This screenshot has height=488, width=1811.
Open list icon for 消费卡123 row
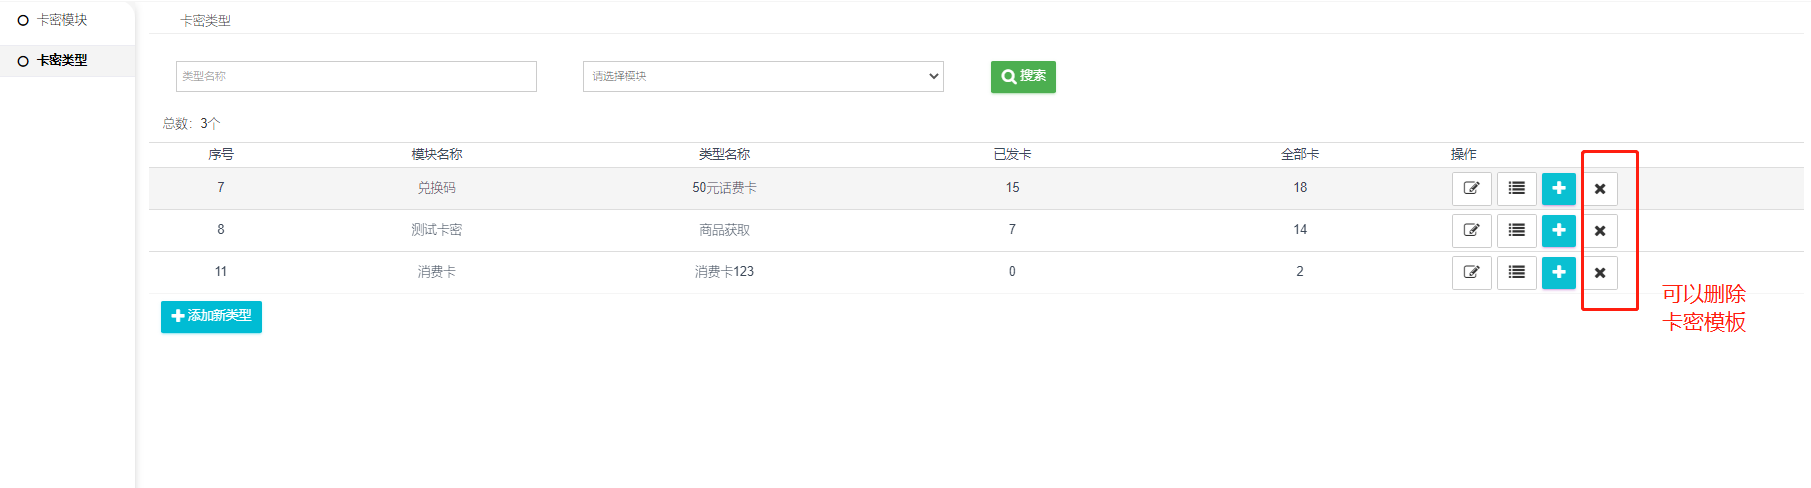[1516, 272]
